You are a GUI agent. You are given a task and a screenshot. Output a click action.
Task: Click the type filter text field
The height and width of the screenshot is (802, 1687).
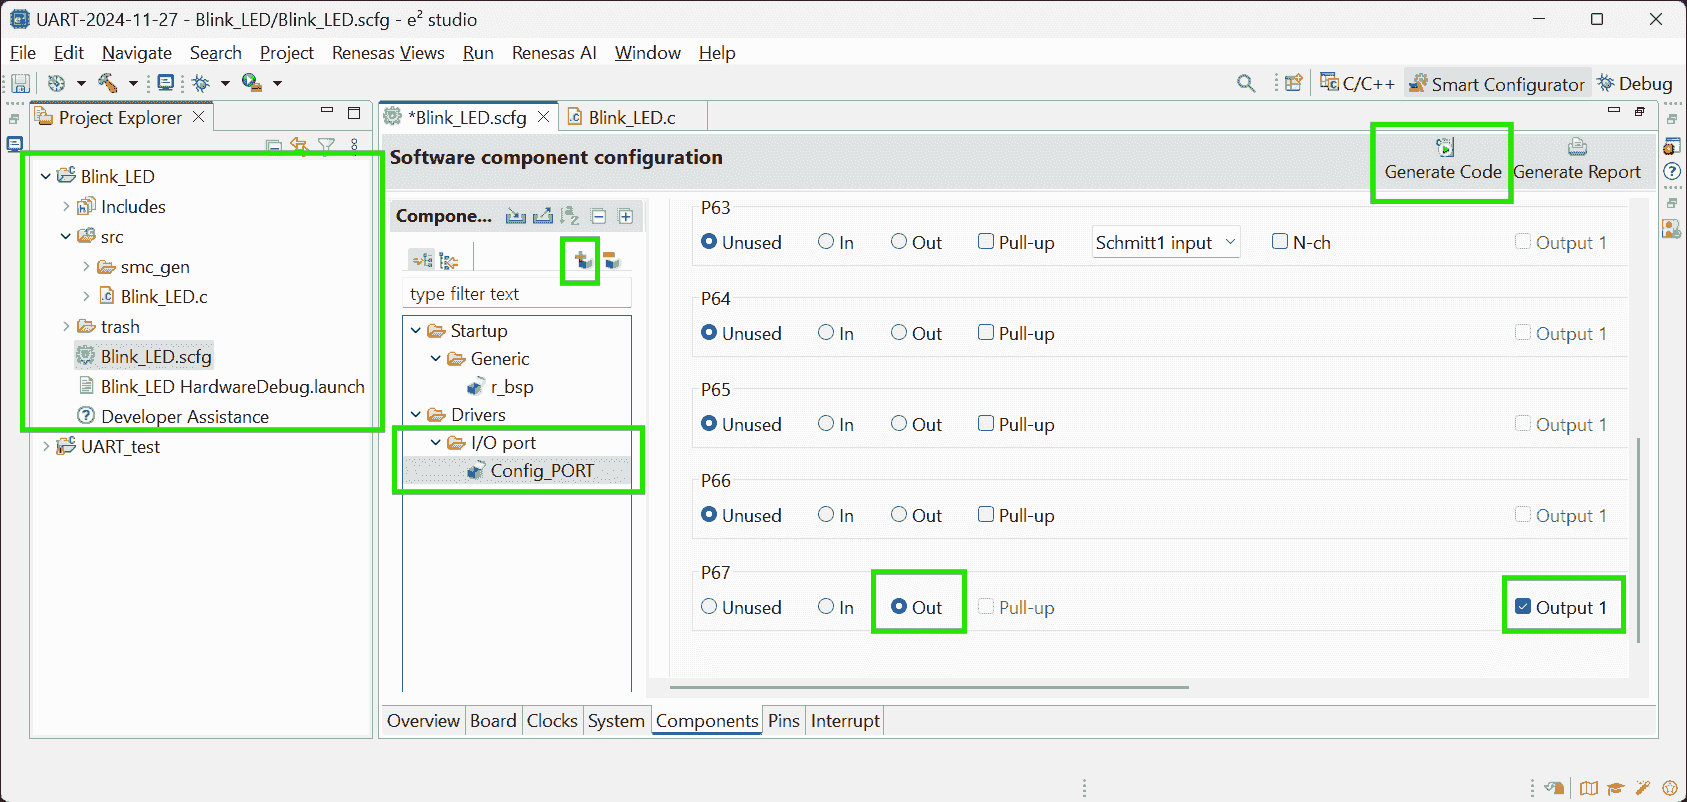pos(517,294)
